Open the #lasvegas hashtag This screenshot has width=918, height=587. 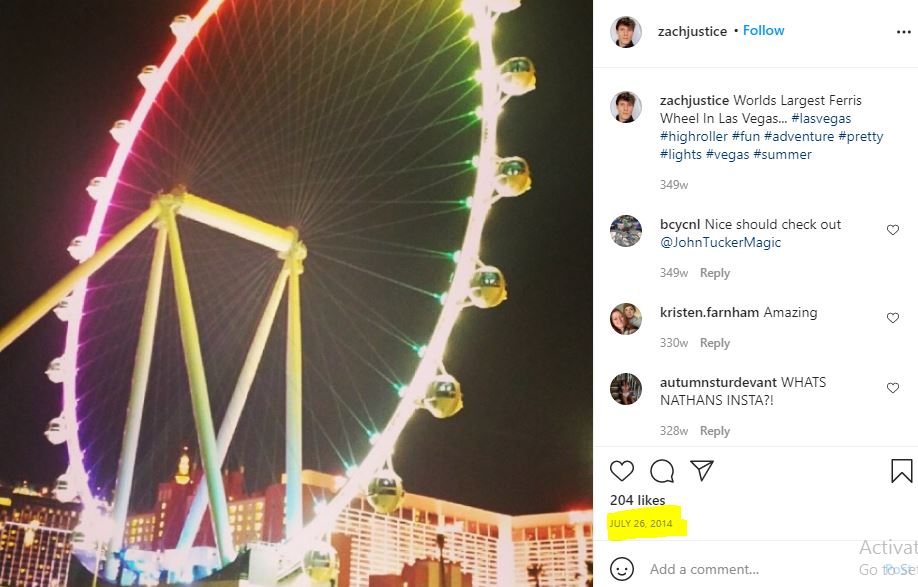coord(821,118)
